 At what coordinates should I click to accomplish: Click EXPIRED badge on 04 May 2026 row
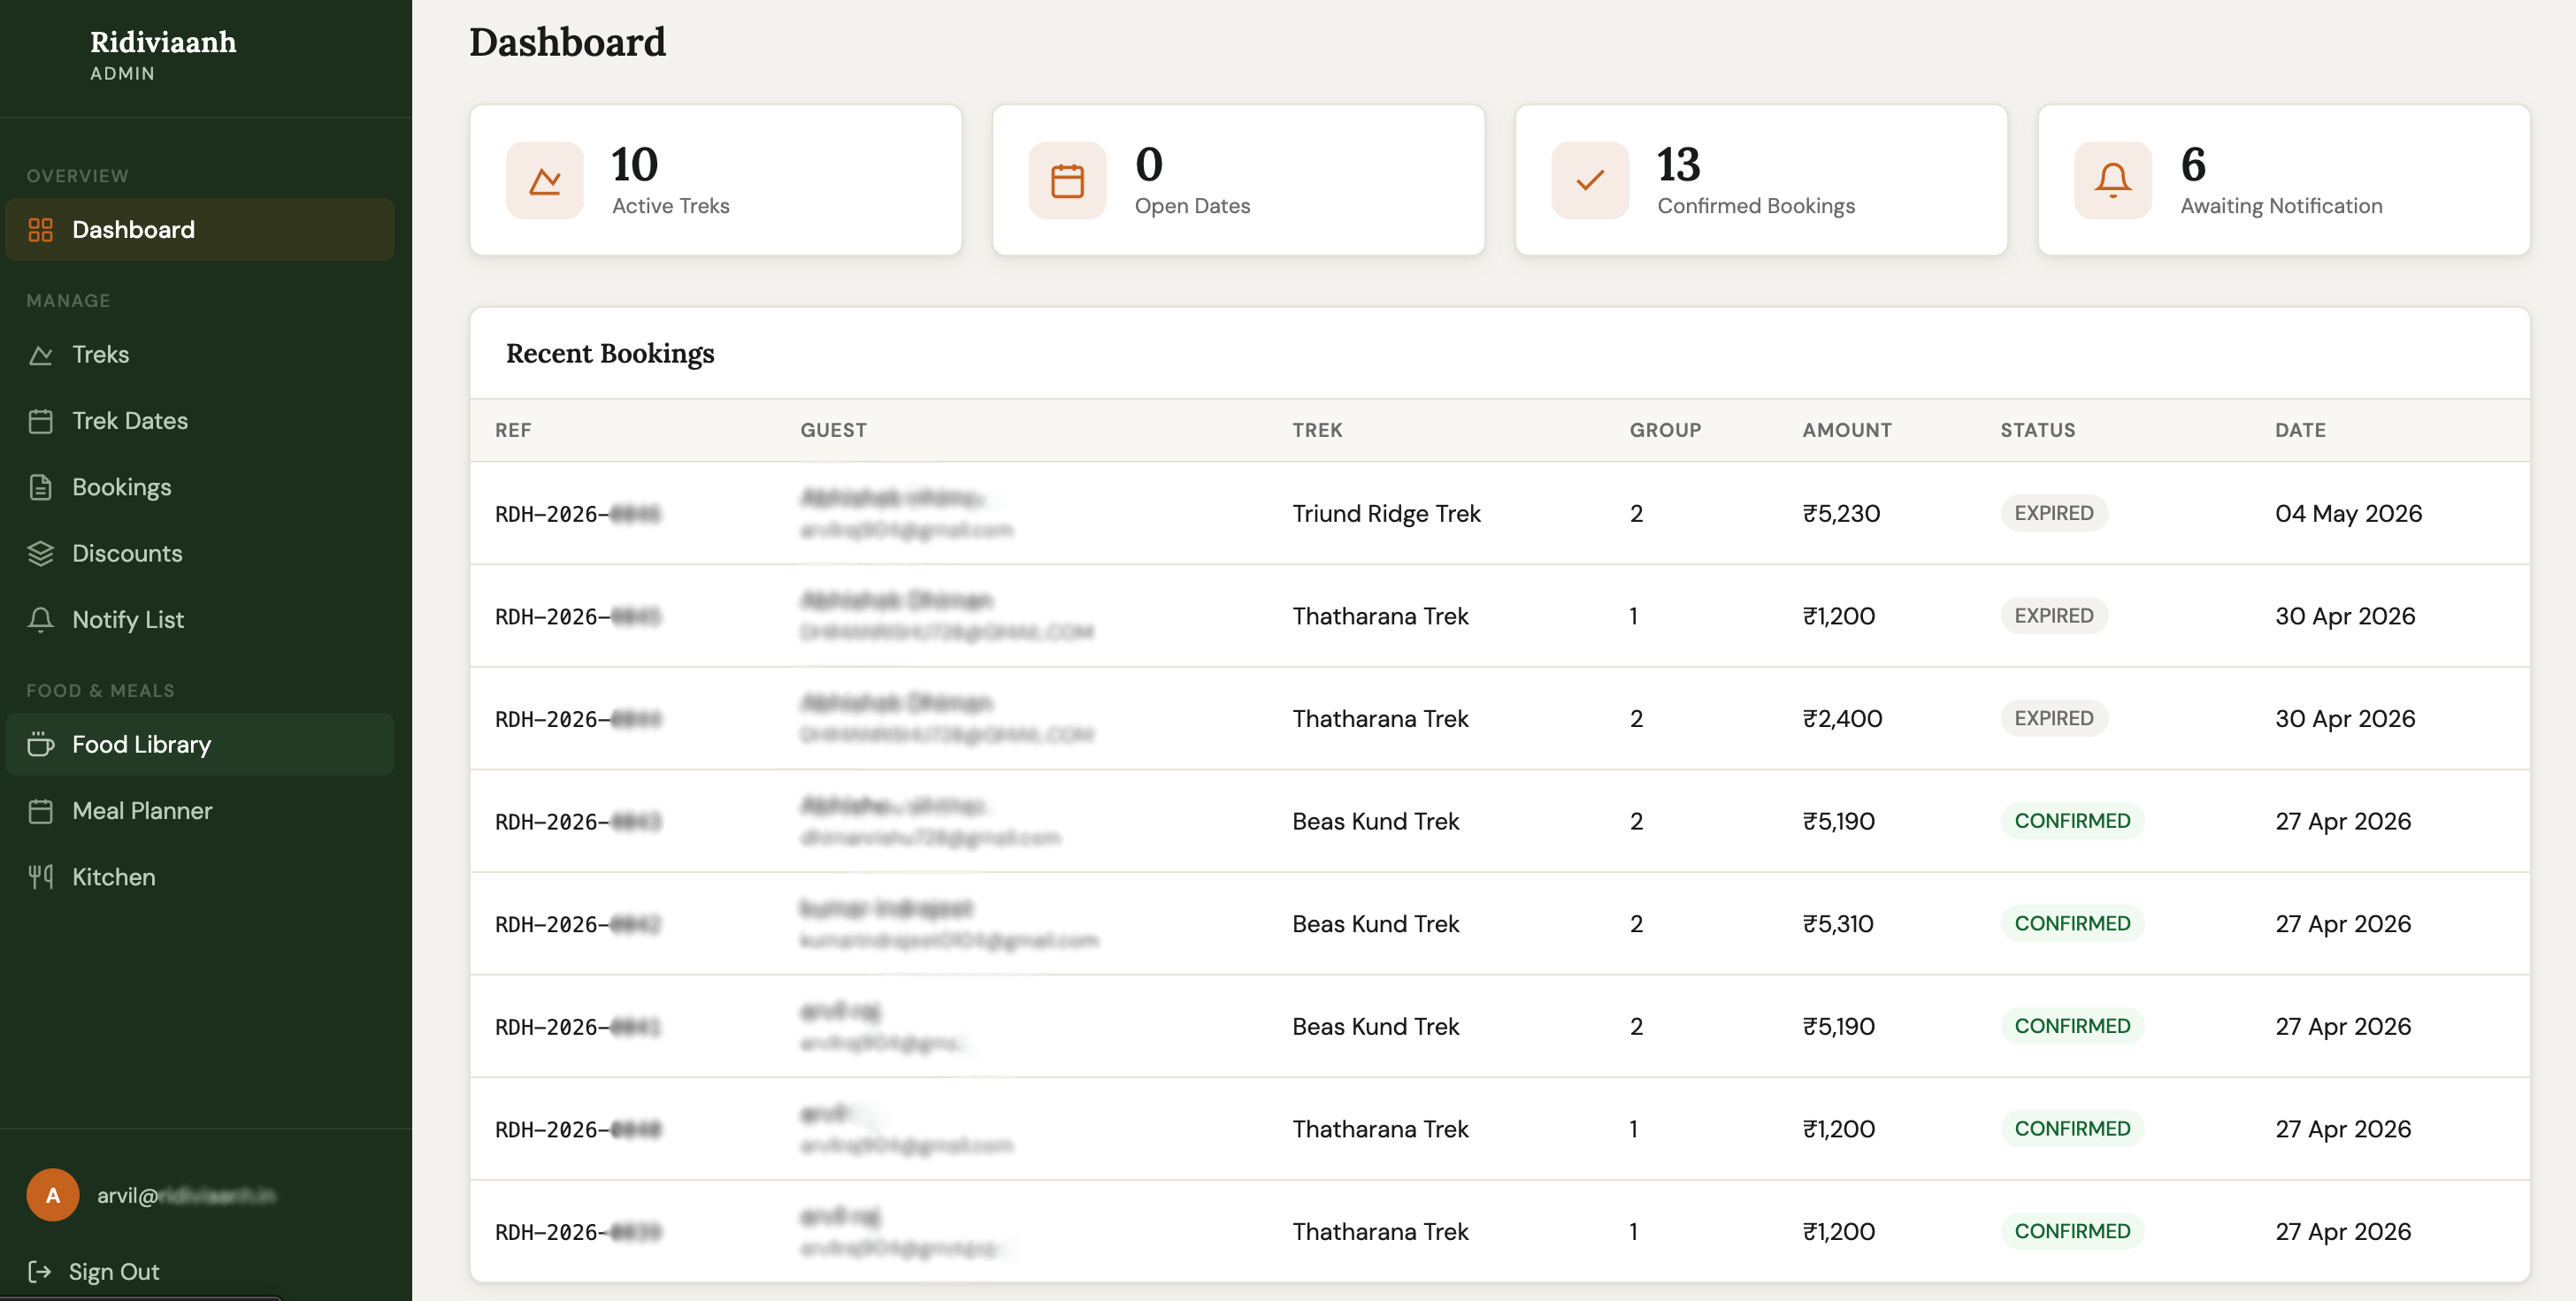click(x=2054, y=513)
